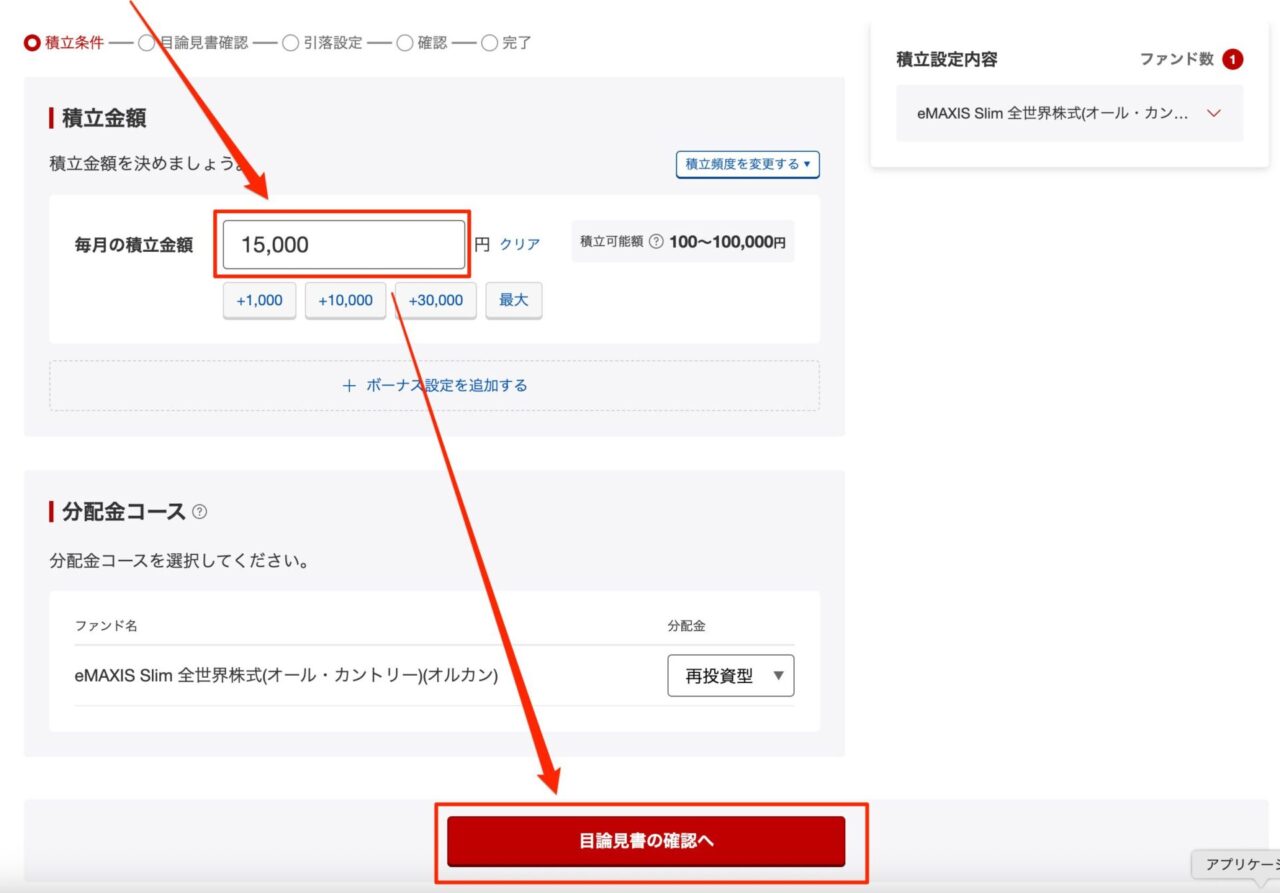Click the クリア link to reset amount
Image resolution: width=1280 pixels, height=893 pixels.
coord(517,244)
